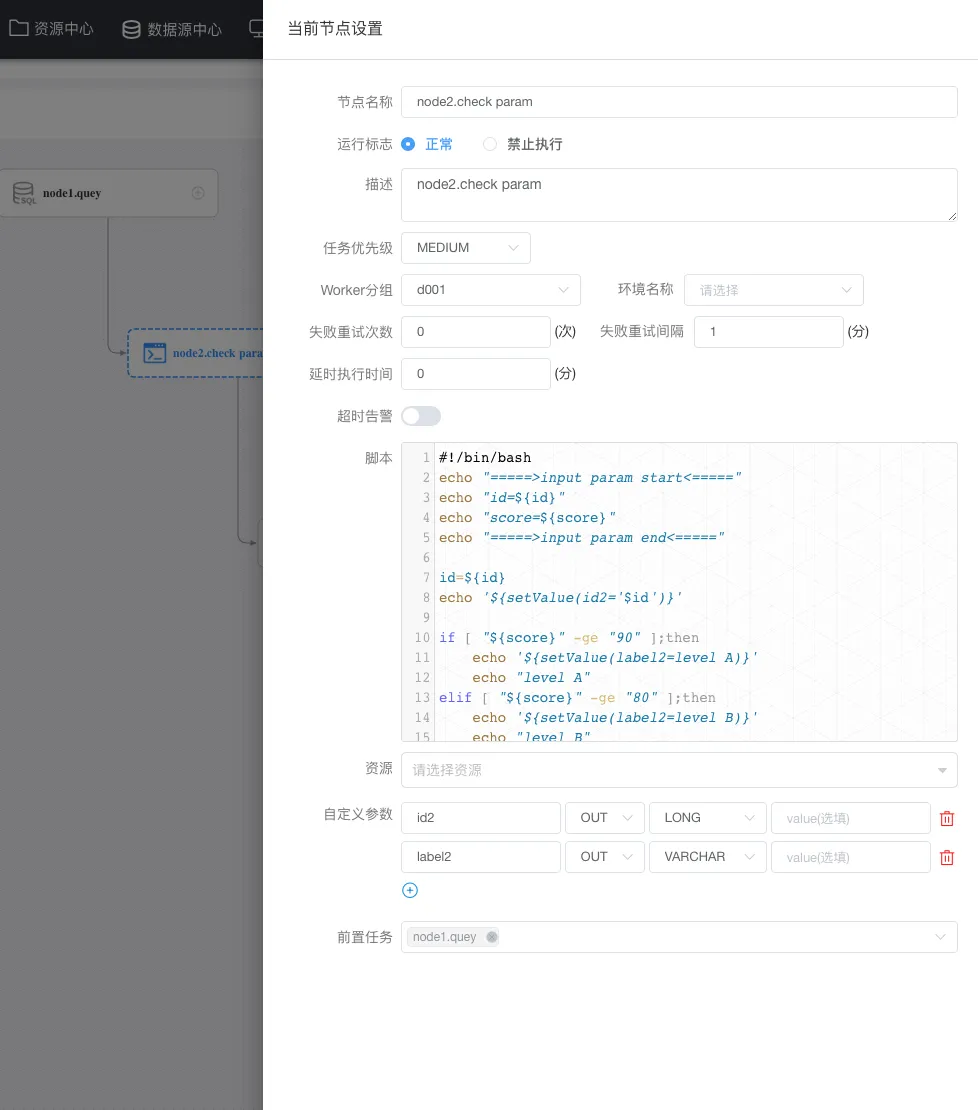Viewport: 978px width, 1110px height.
Task: Click the 失败重试次数 input field
Action: coord(476,331)
